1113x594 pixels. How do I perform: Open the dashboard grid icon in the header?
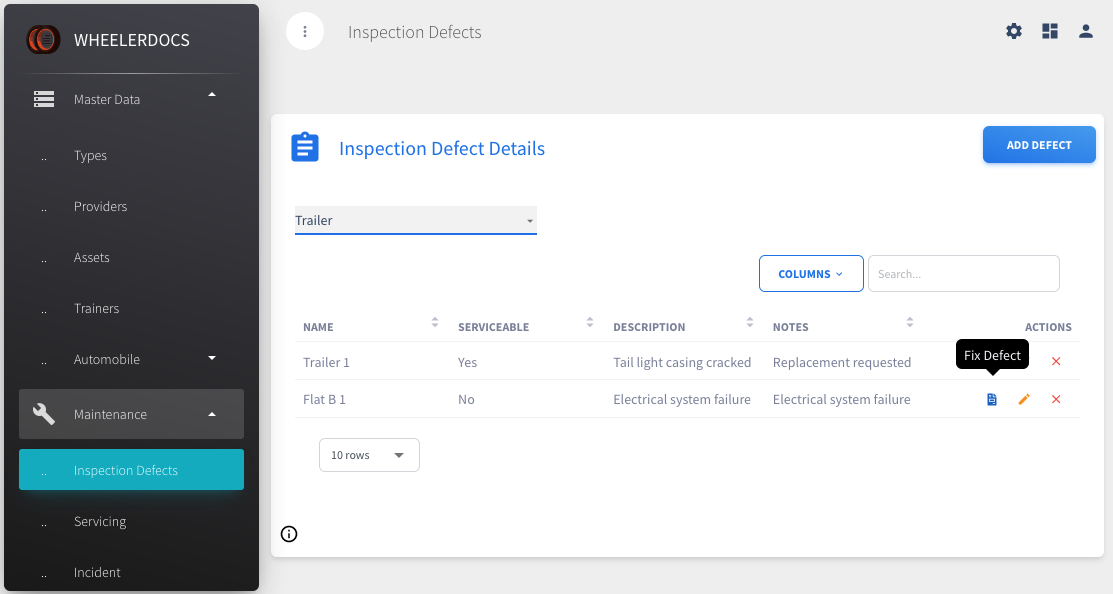[x=1050, y=31]
